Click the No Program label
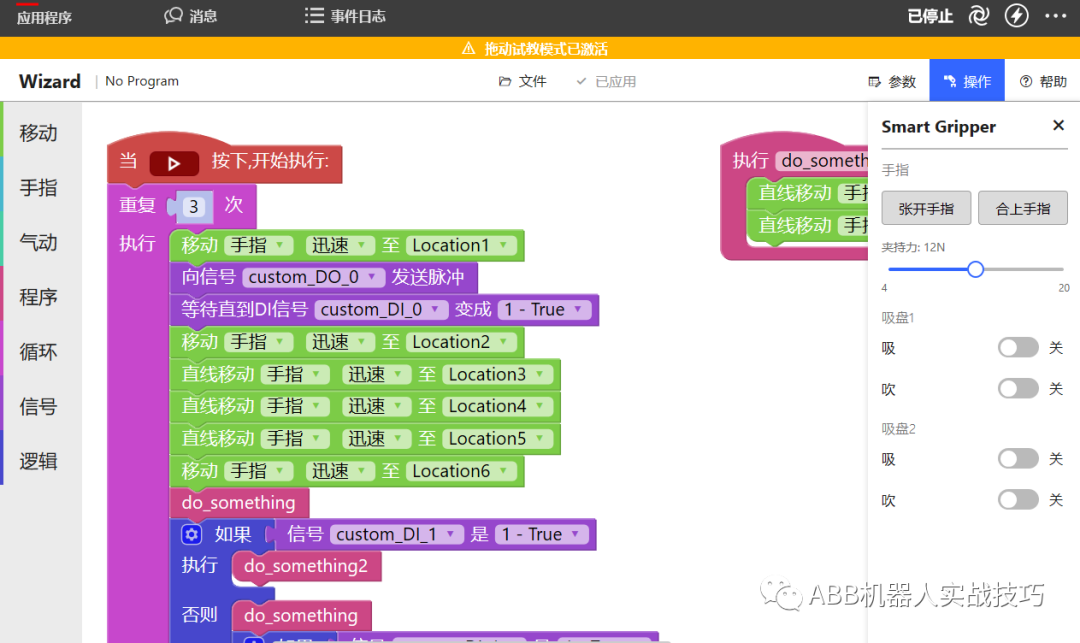 coord(142,81)
